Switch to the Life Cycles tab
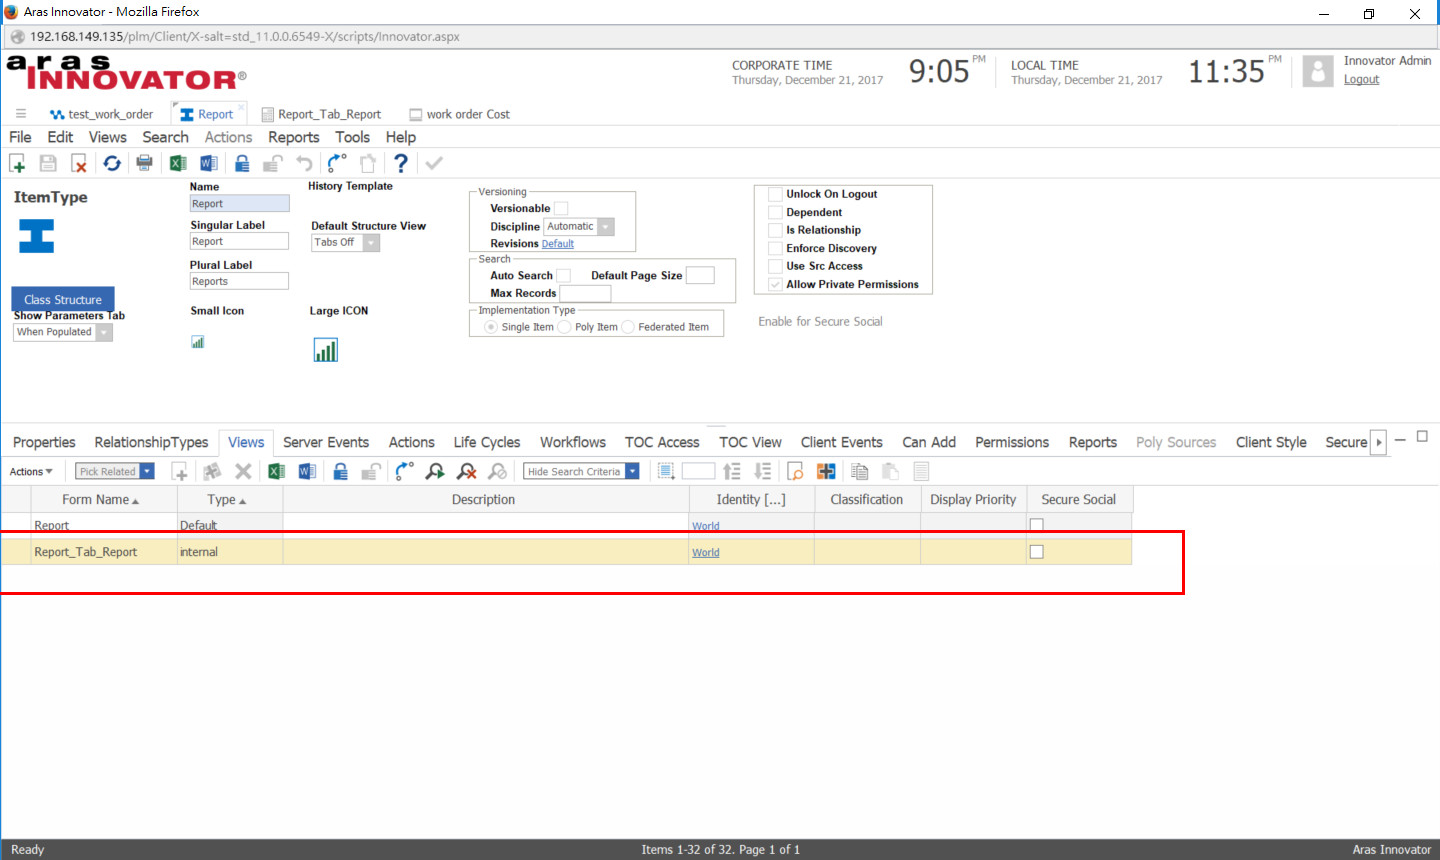The width and height of the screenshot is (1440, 860). tap(487, 442)
